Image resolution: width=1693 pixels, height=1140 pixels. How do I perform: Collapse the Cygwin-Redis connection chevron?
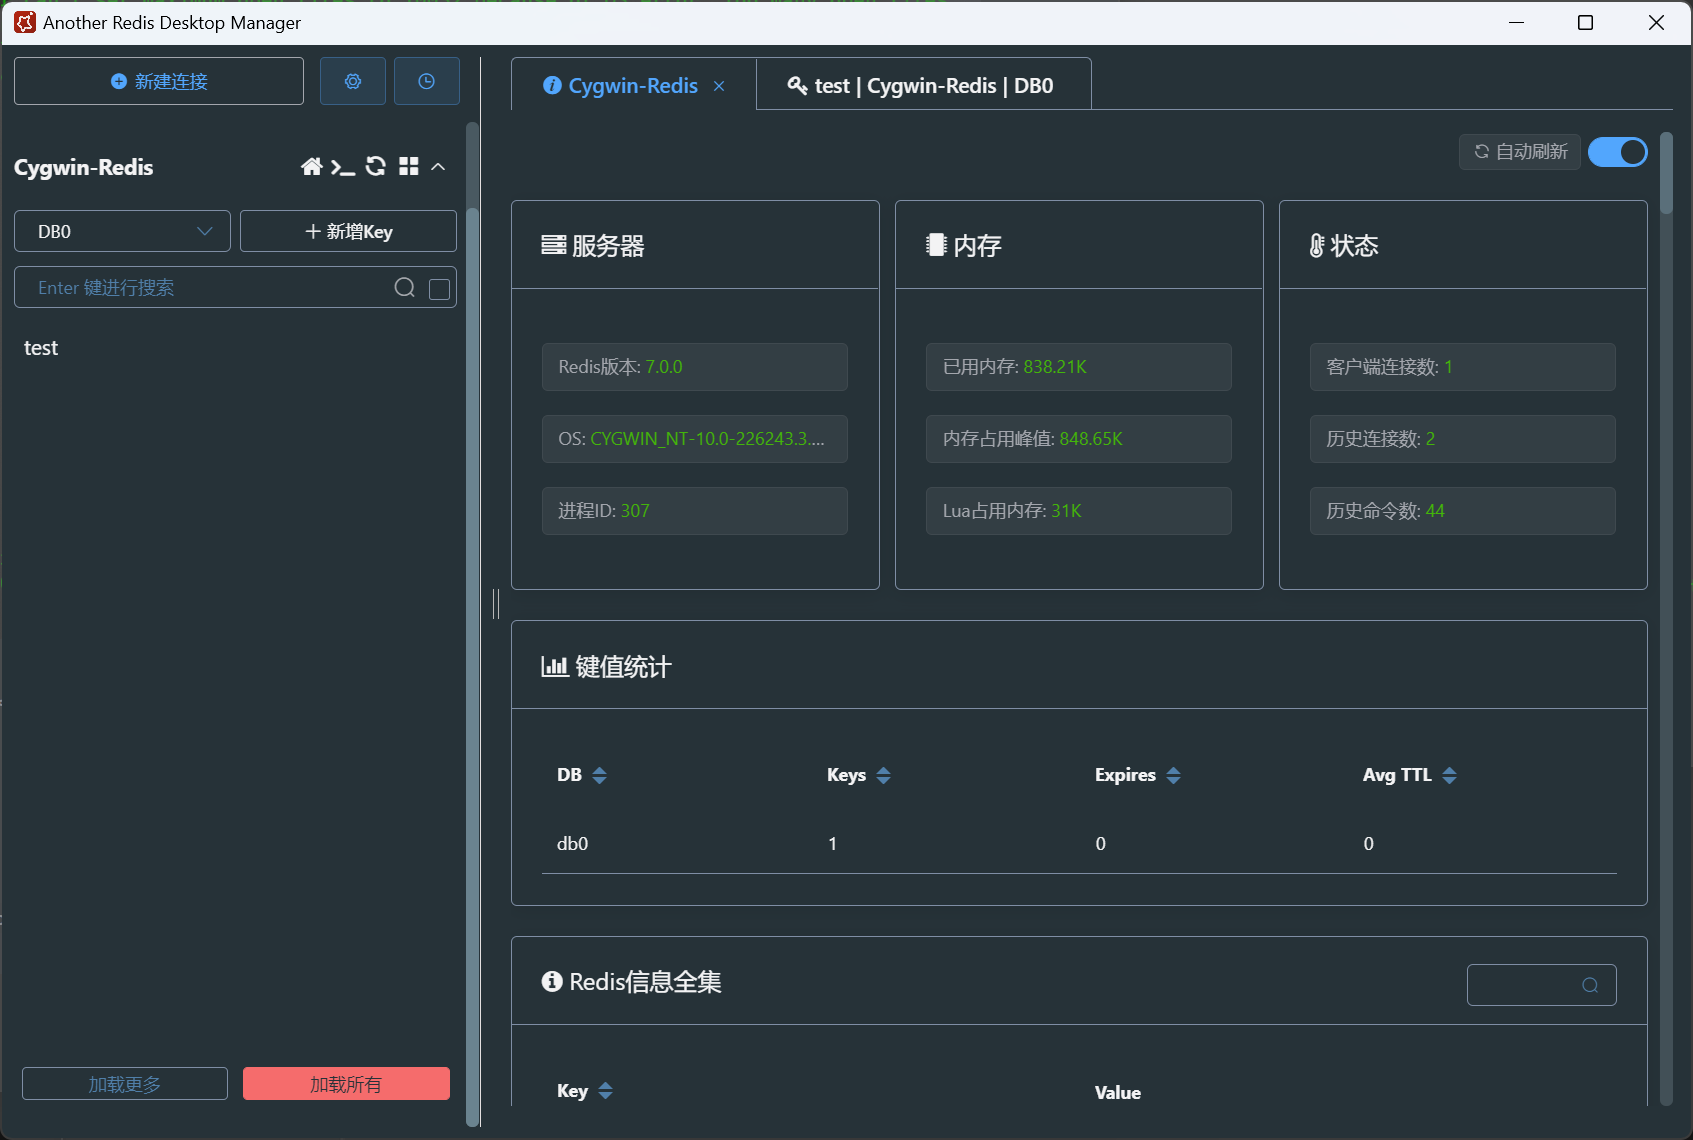438,167
